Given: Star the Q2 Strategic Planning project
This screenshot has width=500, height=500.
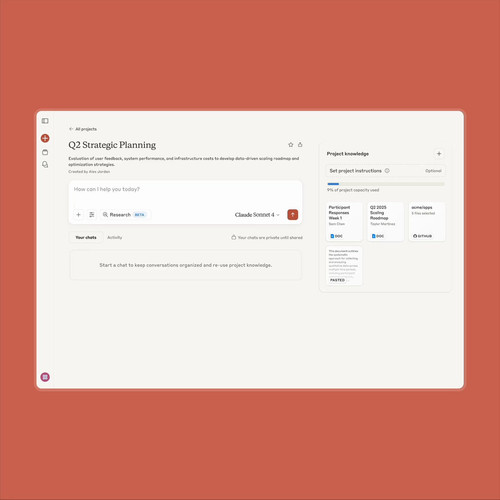Looking at the screenshot, I should [x=291, y=145].
